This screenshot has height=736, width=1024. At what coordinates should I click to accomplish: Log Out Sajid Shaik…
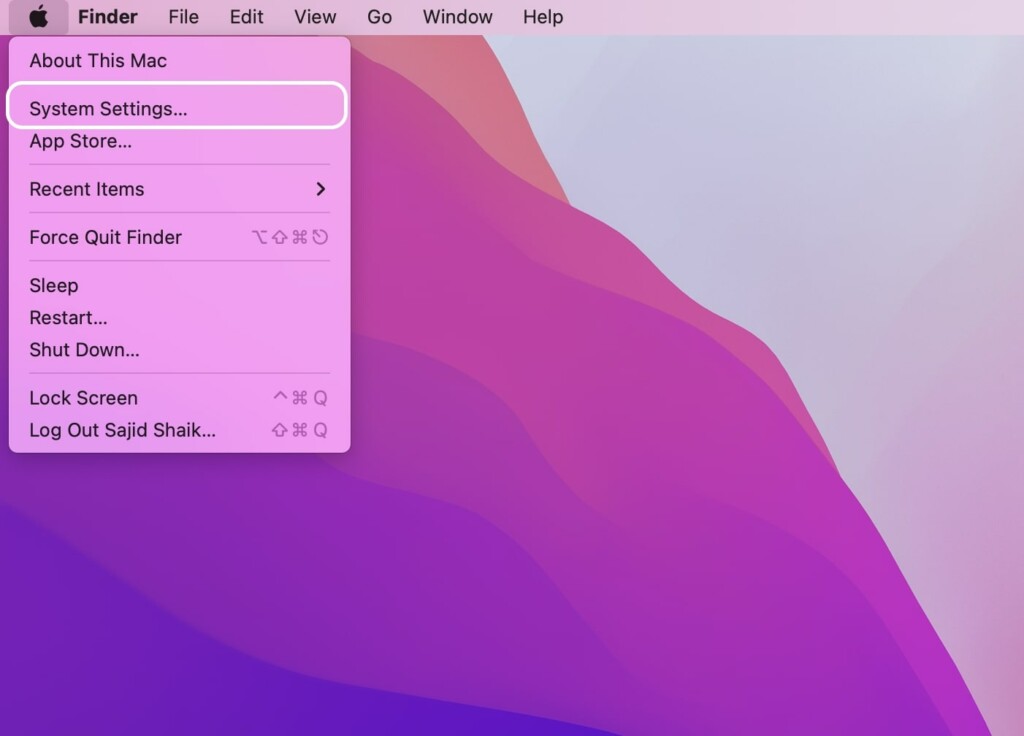click(x=180, y=430)
